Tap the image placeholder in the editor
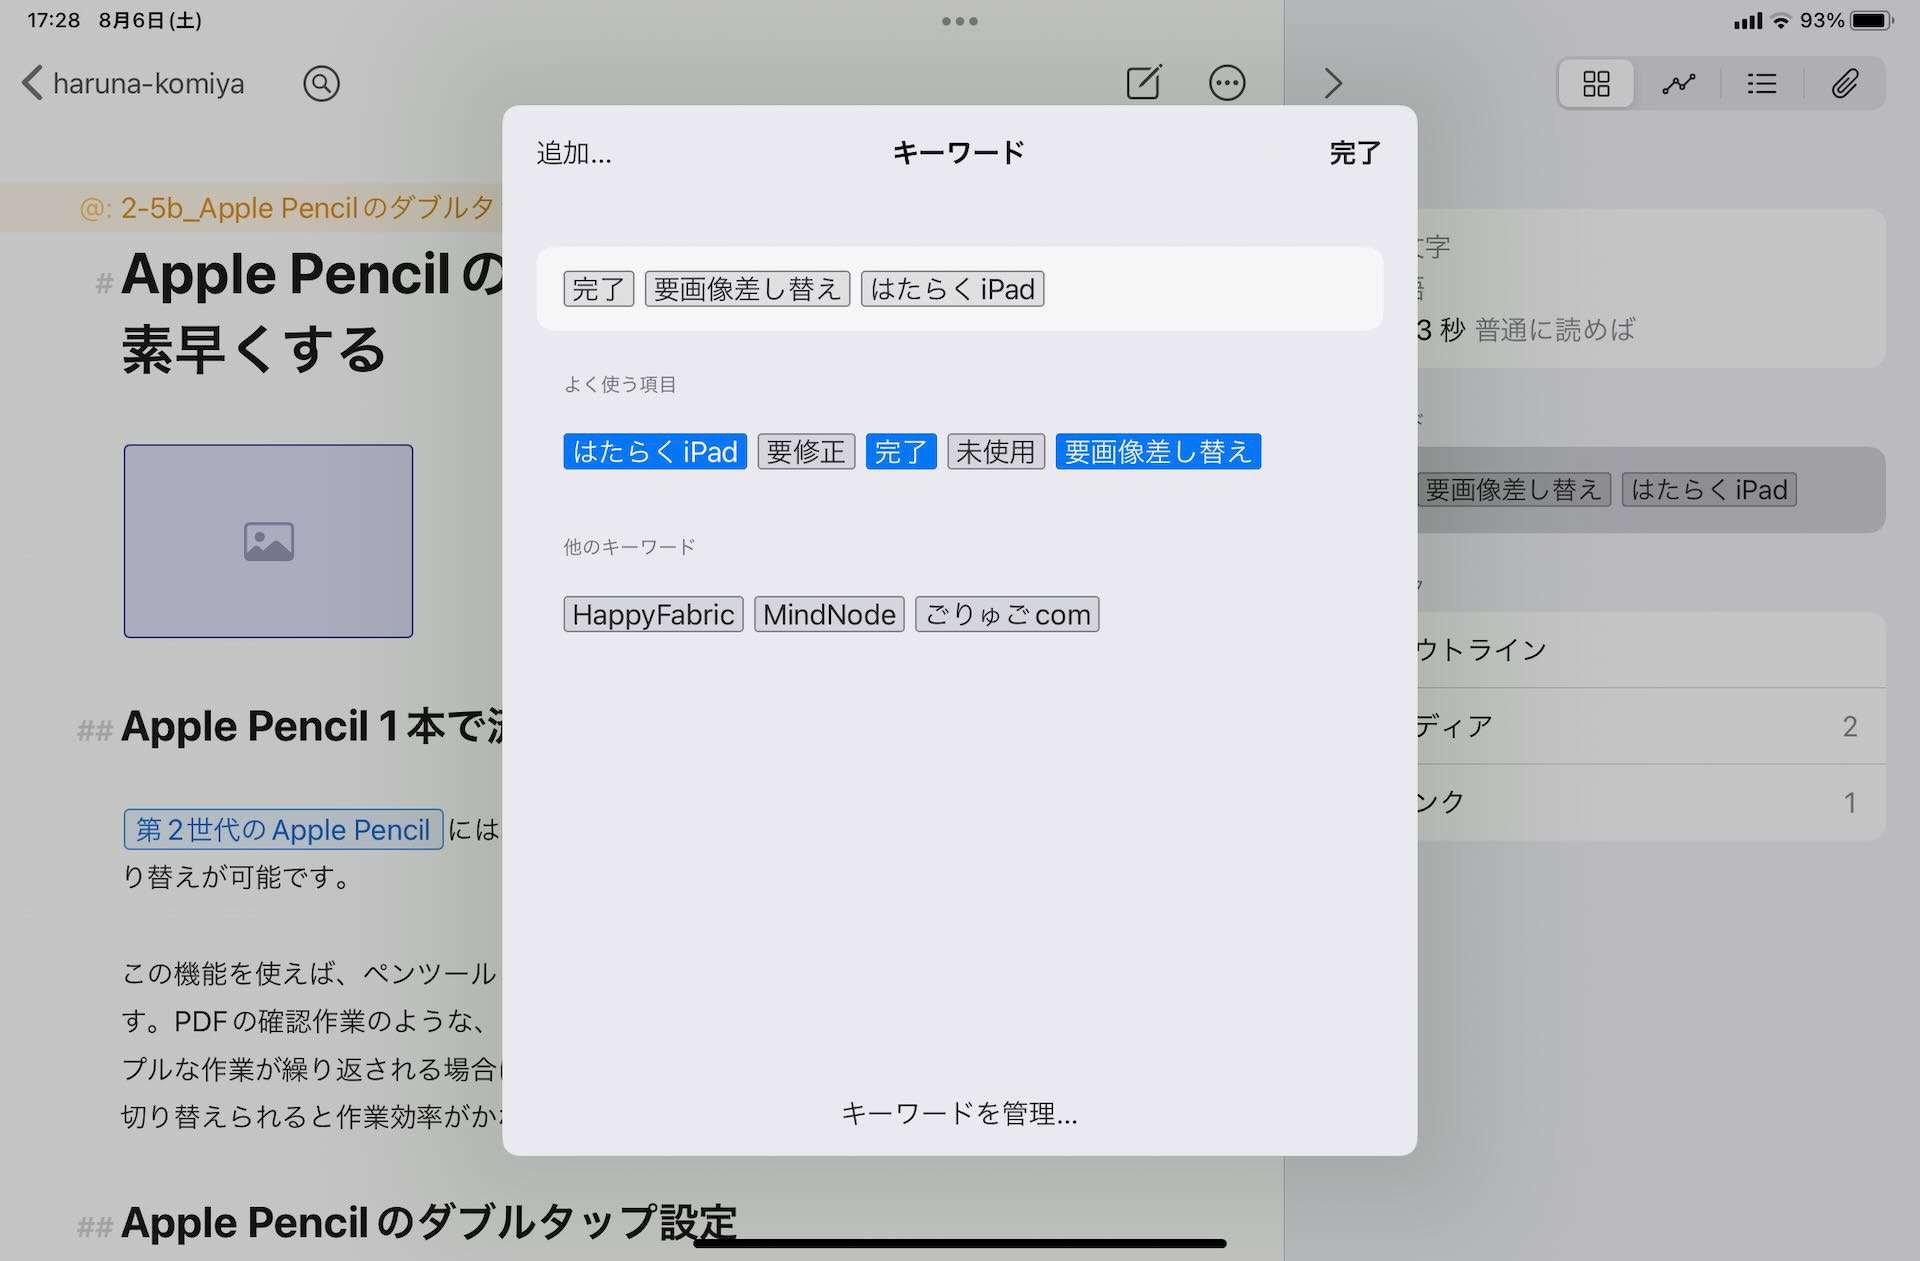Viewport: 1920px width, 1261px height. 268,541
